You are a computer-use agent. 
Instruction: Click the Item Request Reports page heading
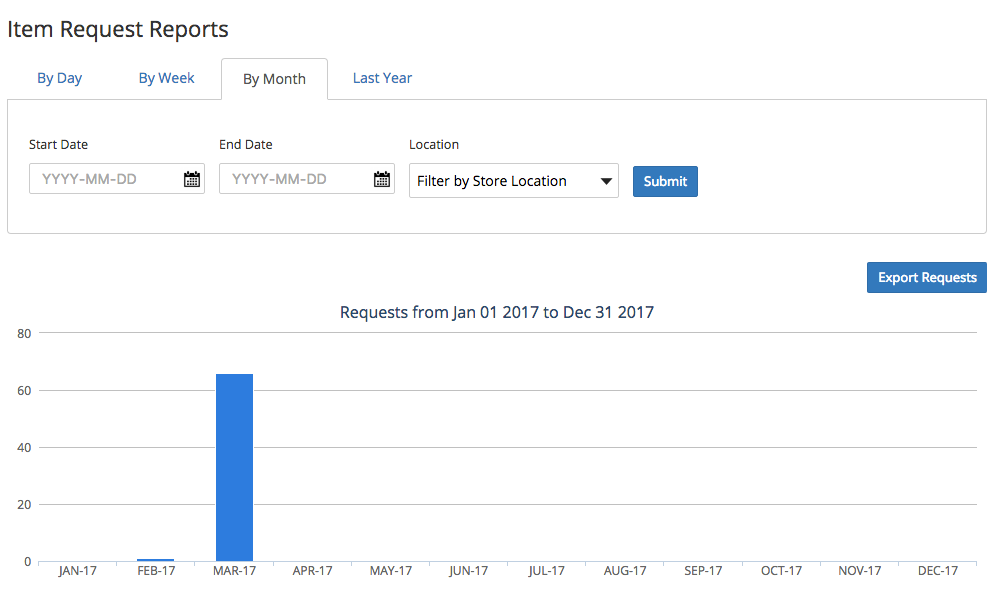(x=117, y=29)
